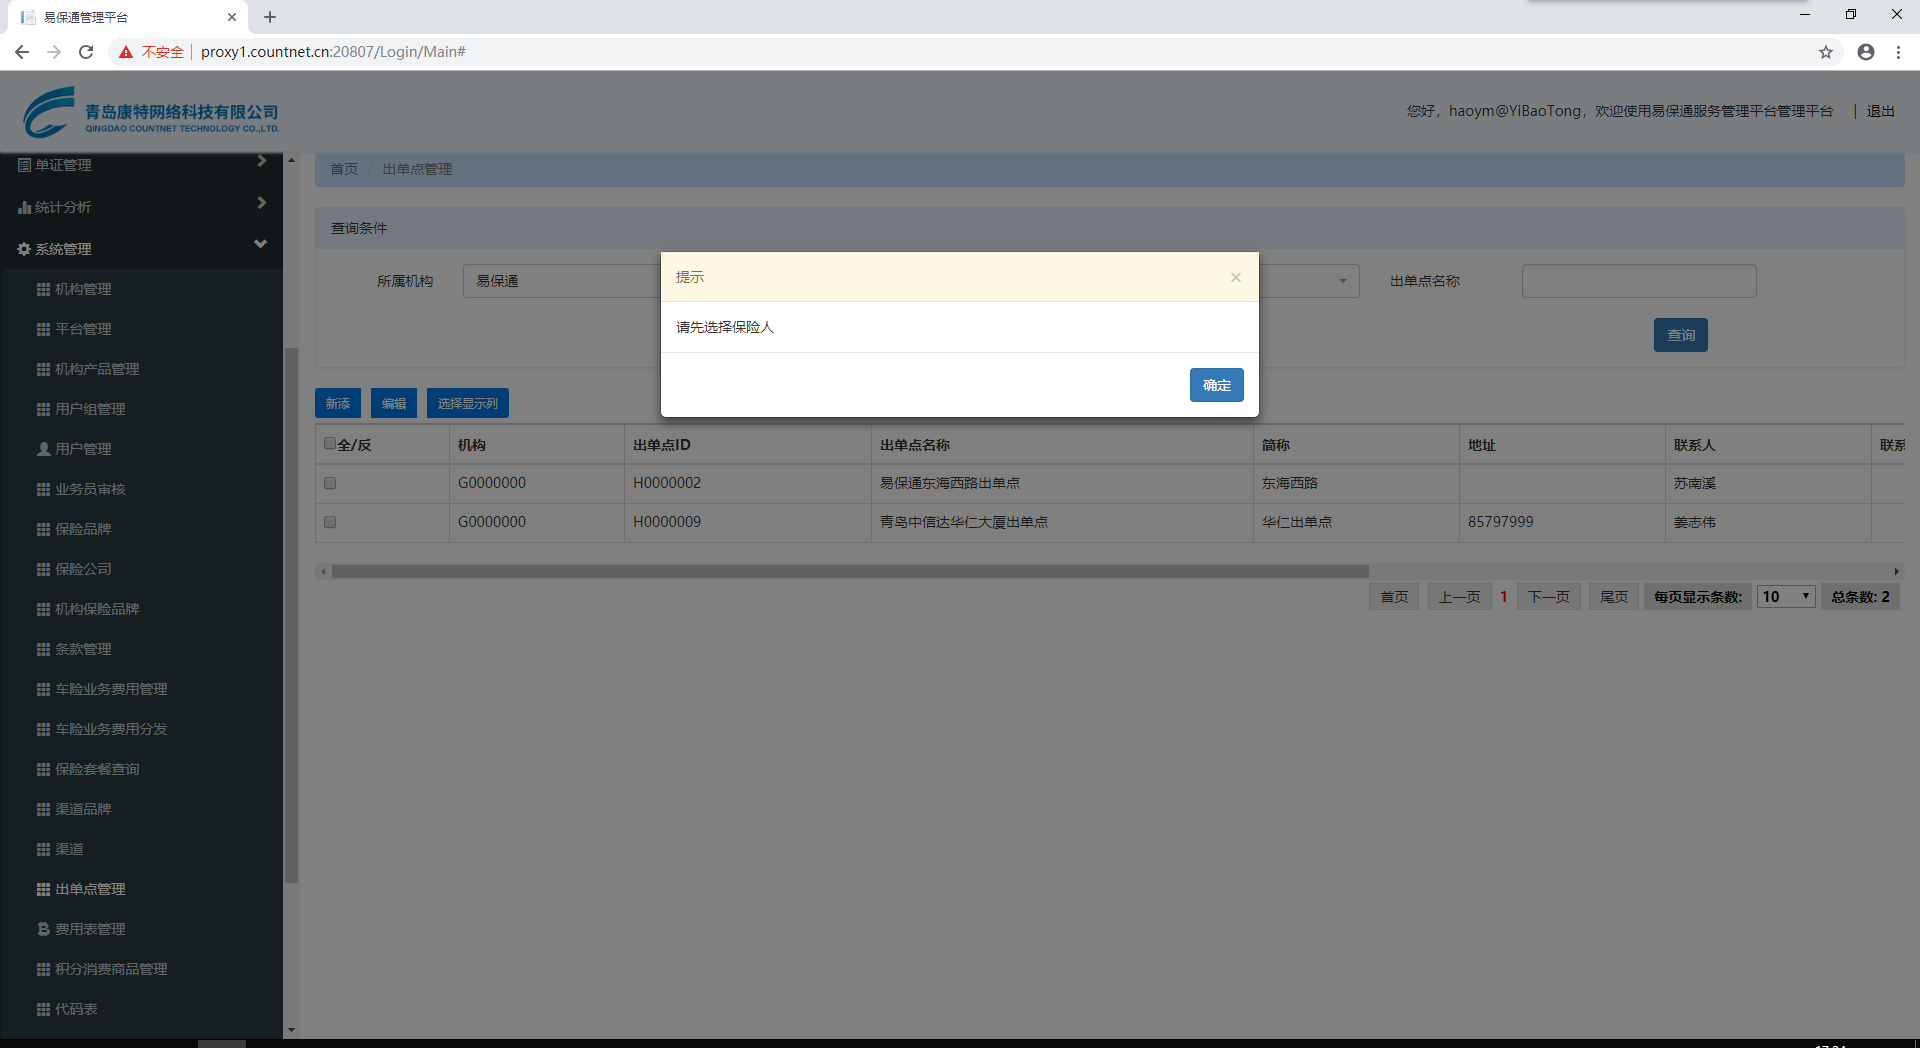
Task: Reload the page with the refresh icon
Action: 86,52
